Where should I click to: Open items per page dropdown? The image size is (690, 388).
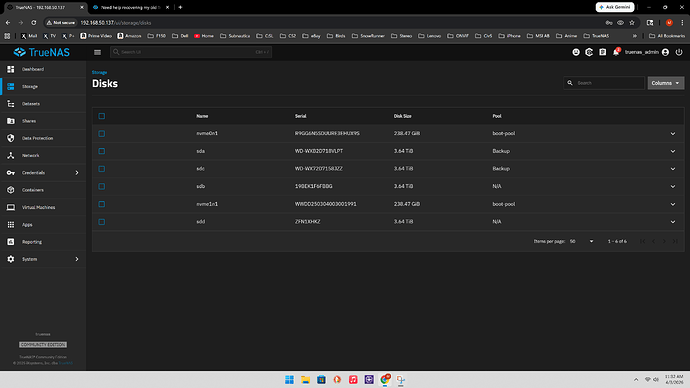coord(582,241)
